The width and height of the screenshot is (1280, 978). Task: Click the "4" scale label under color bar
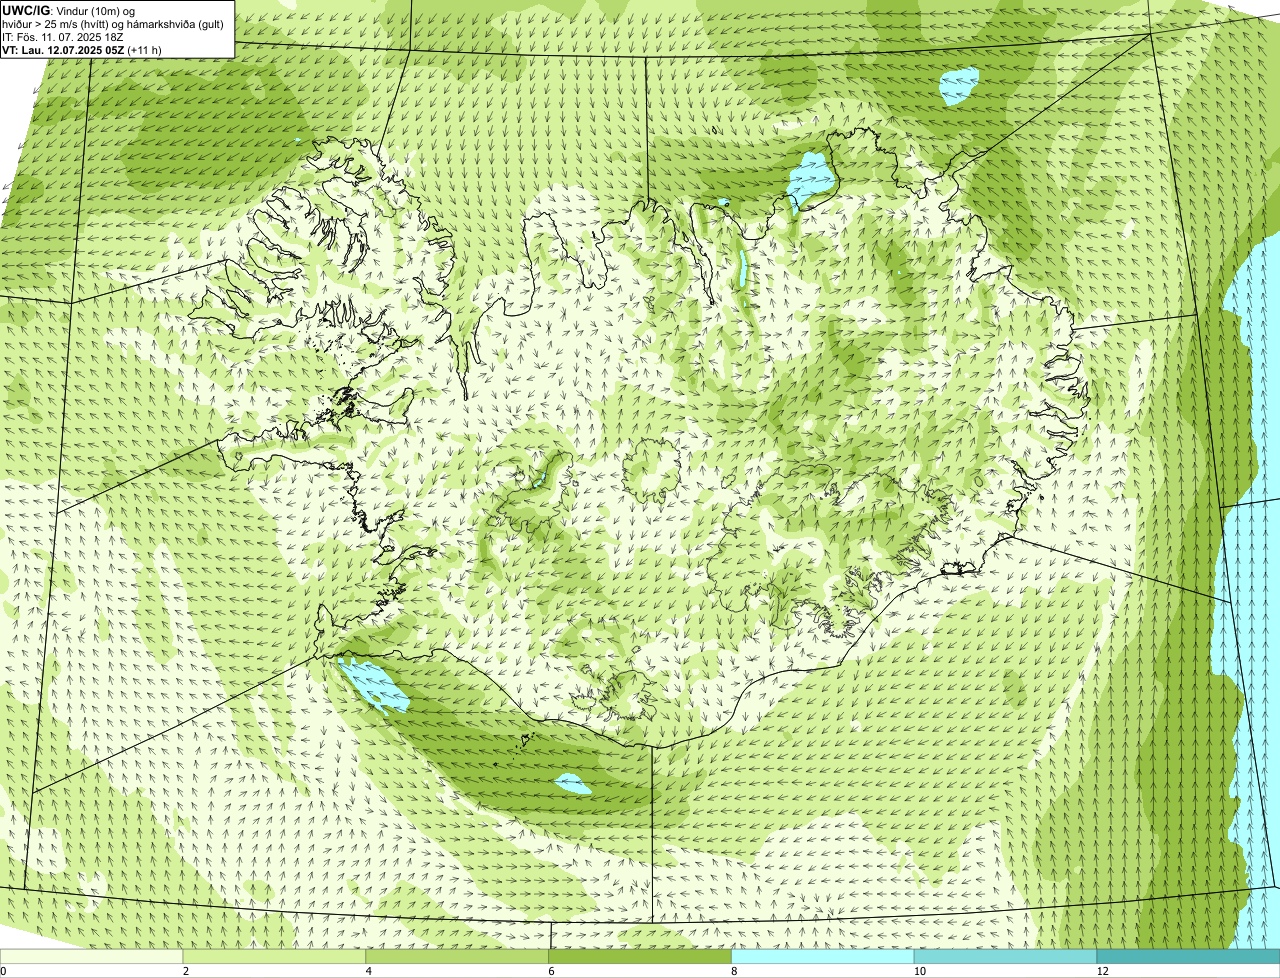click(x=368, y=971)
